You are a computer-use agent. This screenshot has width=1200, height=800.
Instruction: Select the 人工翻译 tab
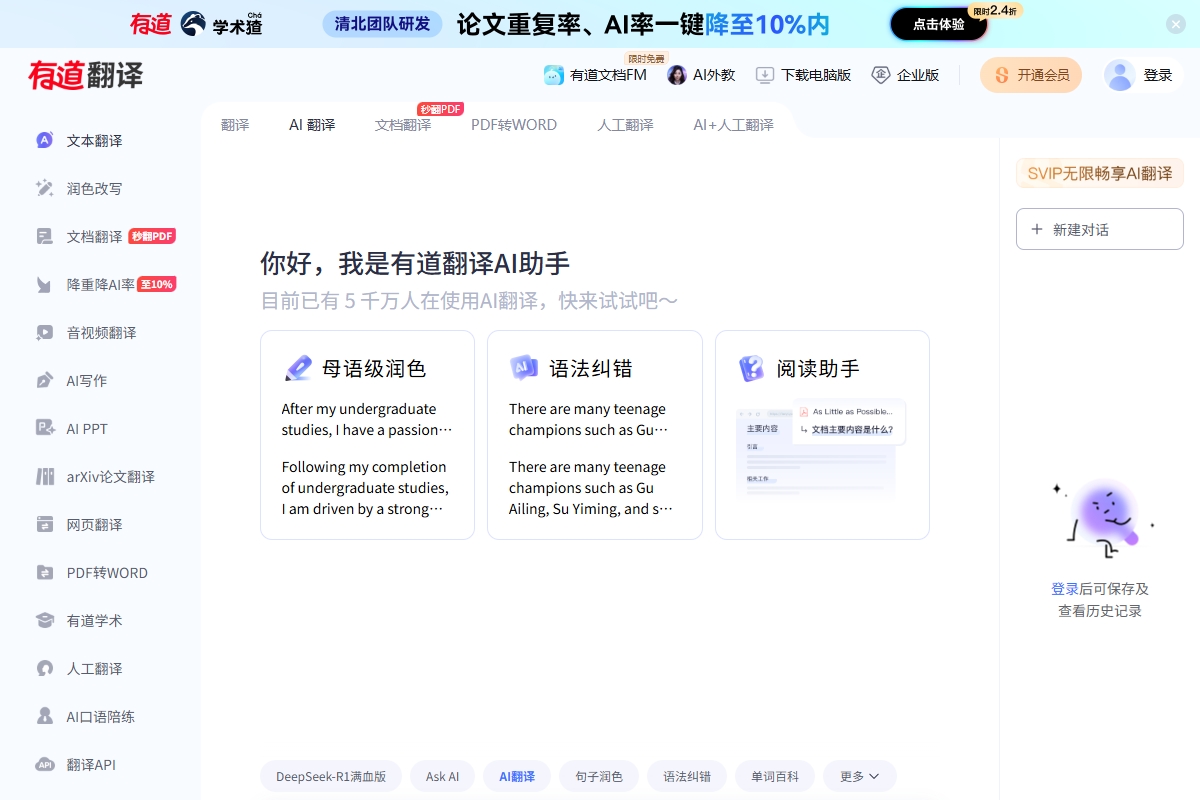click(625, 125)
